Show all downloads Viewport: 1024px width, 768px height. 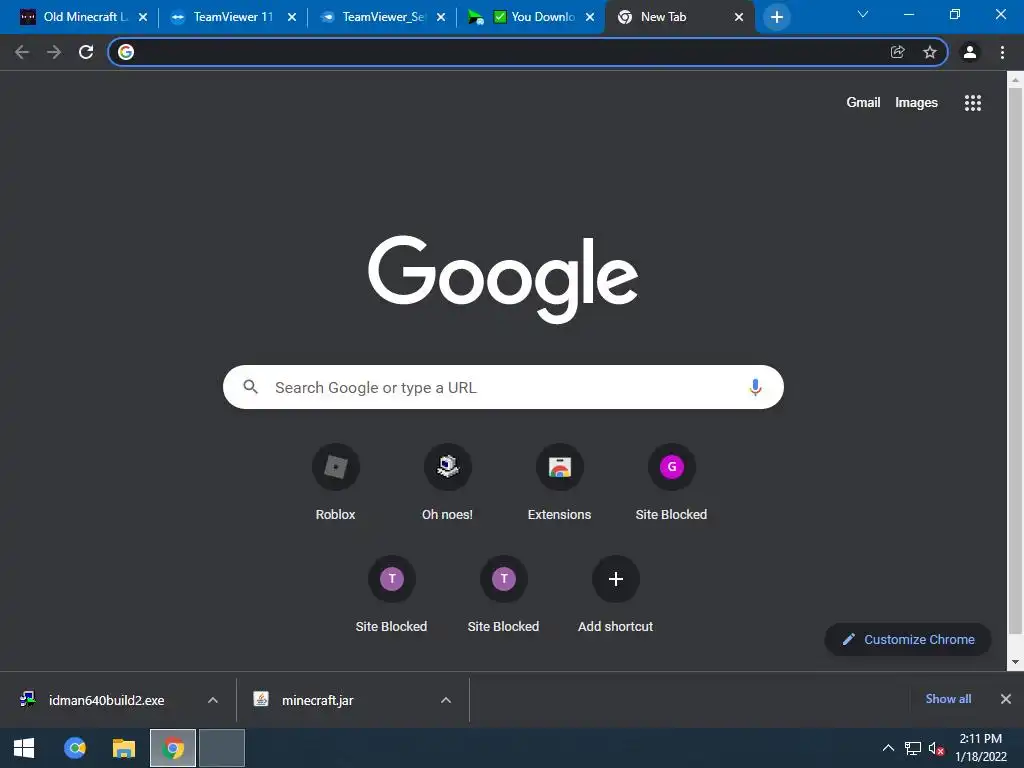(x=948, y=699)
